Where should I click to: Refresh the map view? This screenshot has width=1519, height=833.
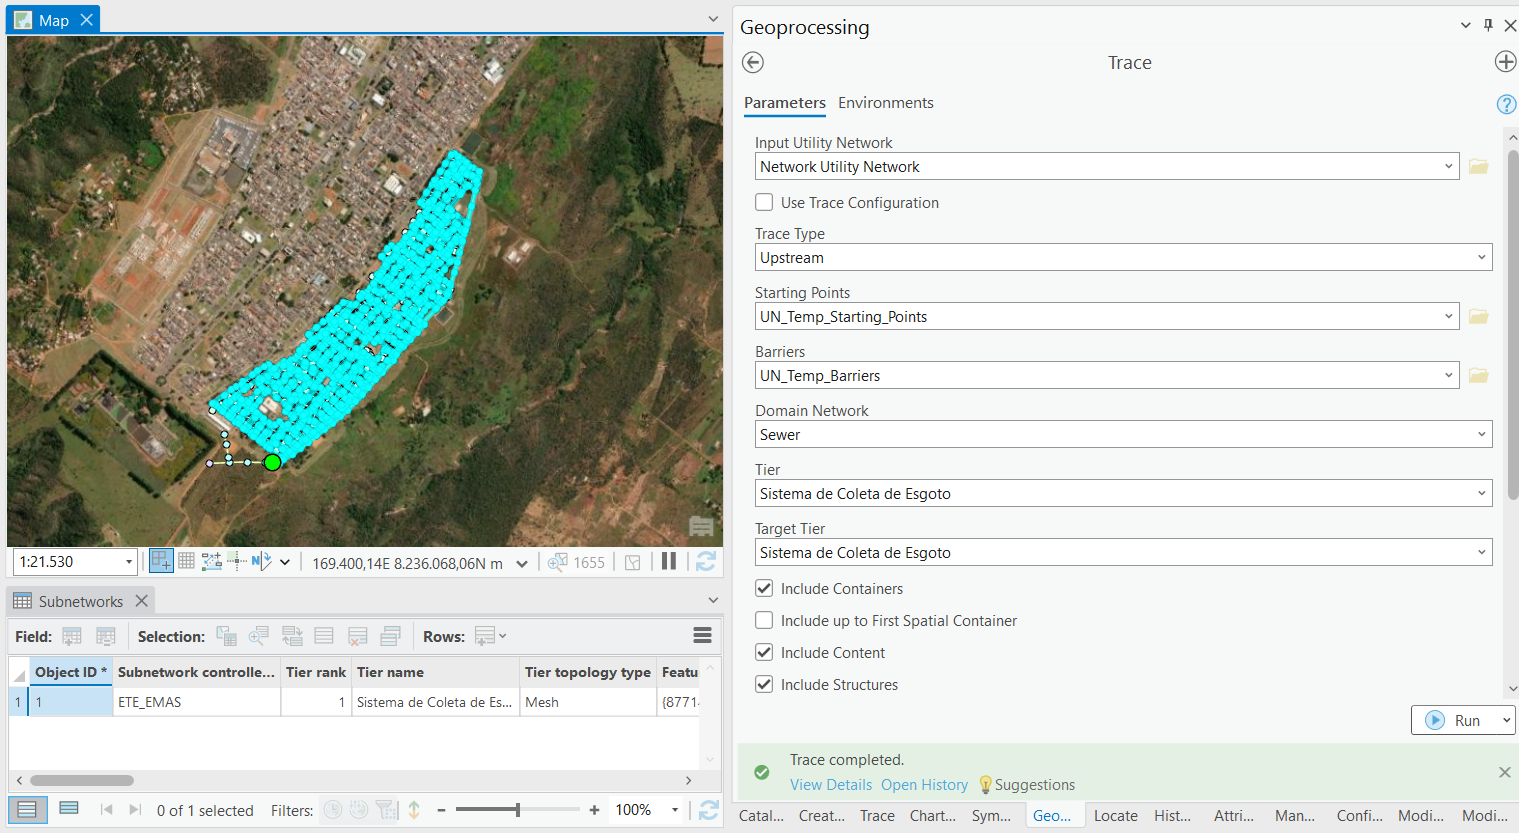[x=705, y=561]
